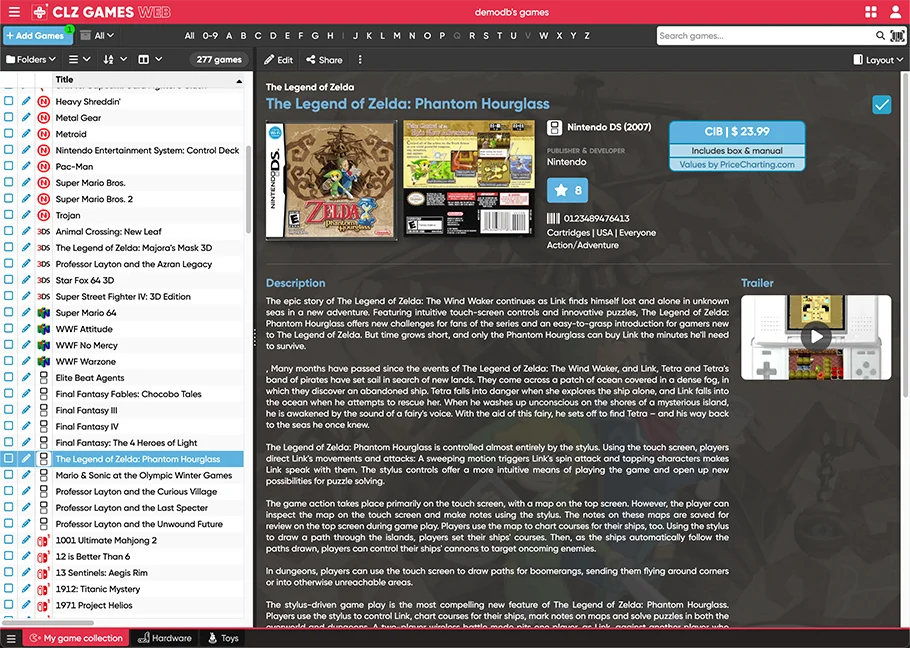
Task: Click the barcode scanner icon beside search
Action: 897,36
